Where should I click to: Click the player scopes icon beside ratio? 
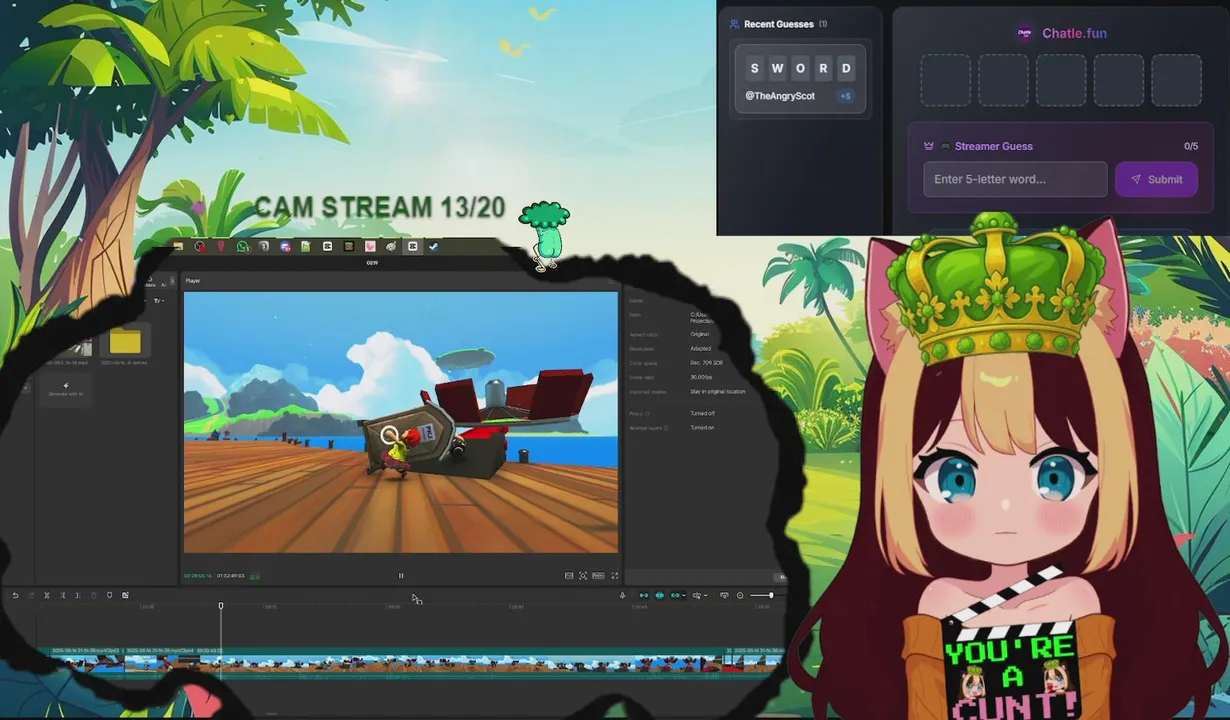point(569,575)
